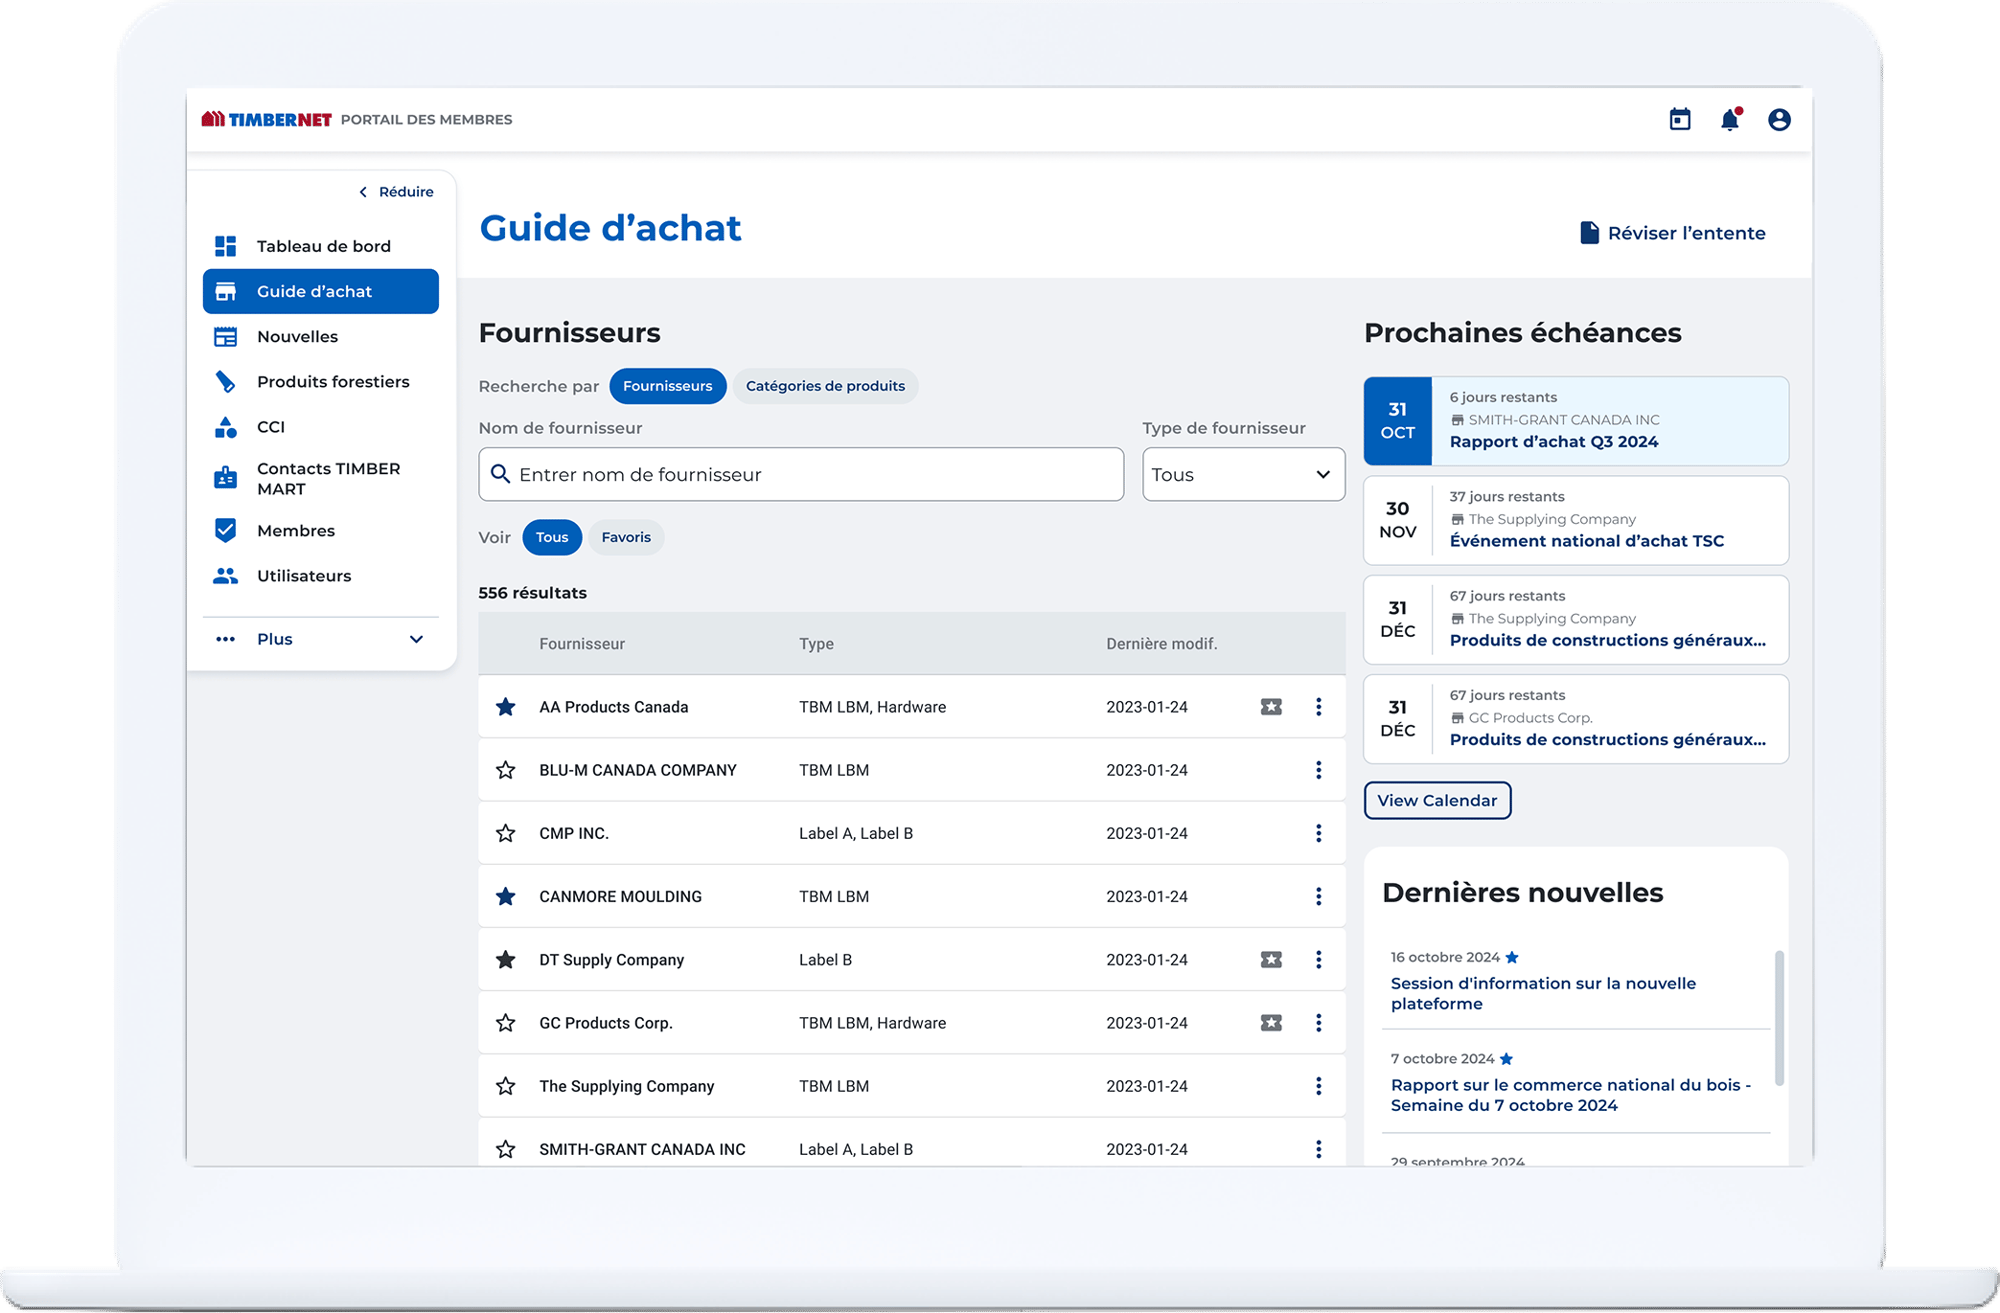Star SMITH-GRANT CANADA INC row
Viewport: 2000px width, 1313px height.
(506, 1149)
